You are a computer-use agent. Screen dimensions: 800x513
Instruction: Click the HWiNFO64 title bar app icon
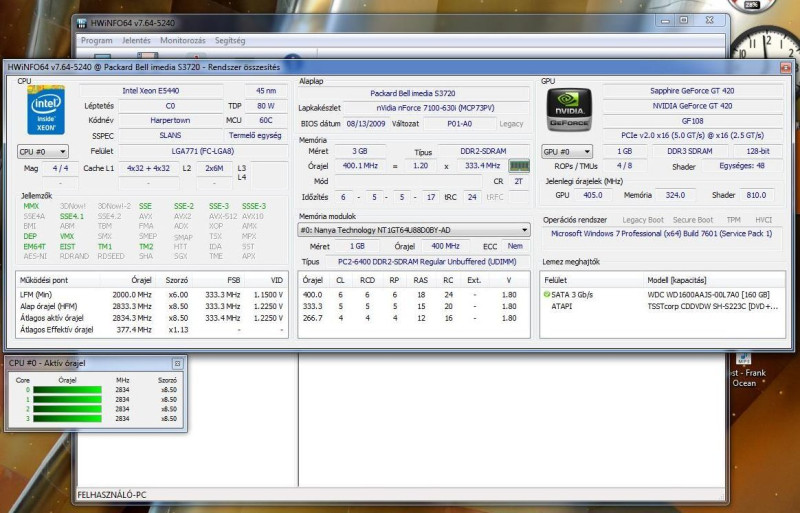pyautogui.click(x=82, y=23)
